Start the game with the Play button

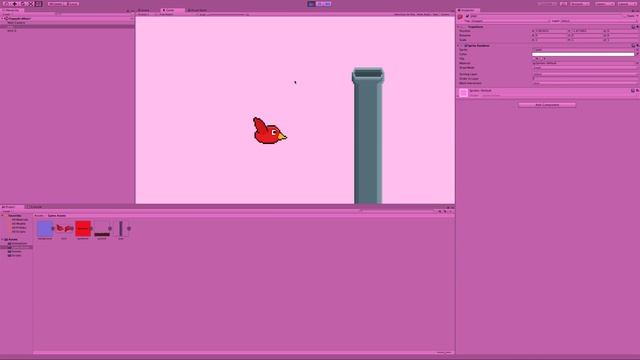coord(311,4)
